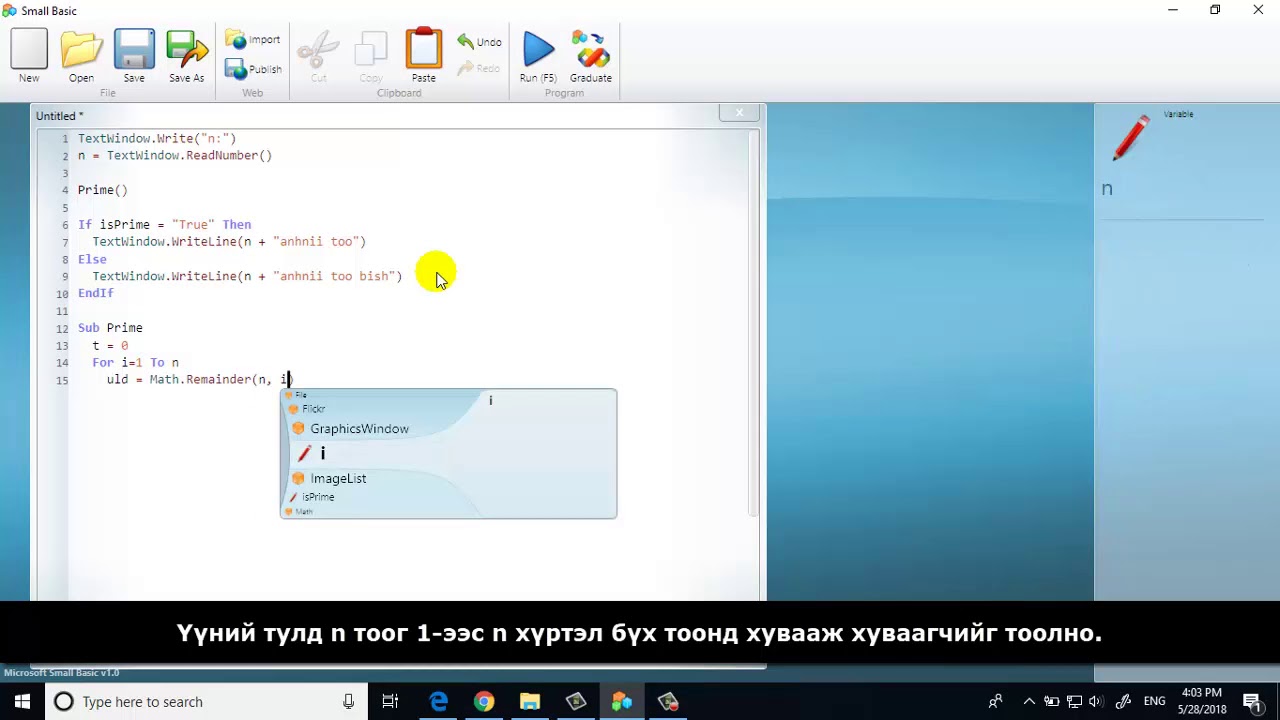
Task: Click variable n in the help panel
Action: click(1107, 188)
